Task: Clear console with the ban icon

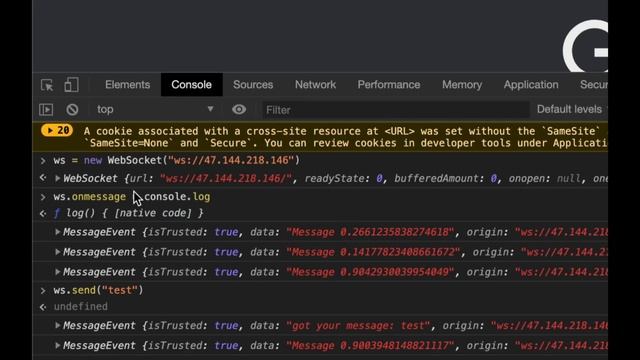Action: [x=72, y=109]
